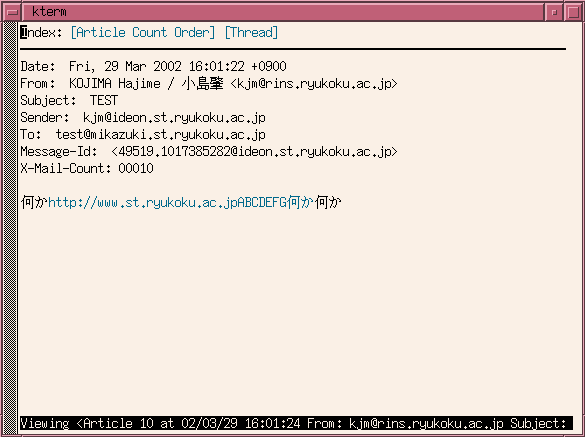This screenshot has width=585, height=437.
Task: Open the kterm window menu button
Action: point(12,12)
